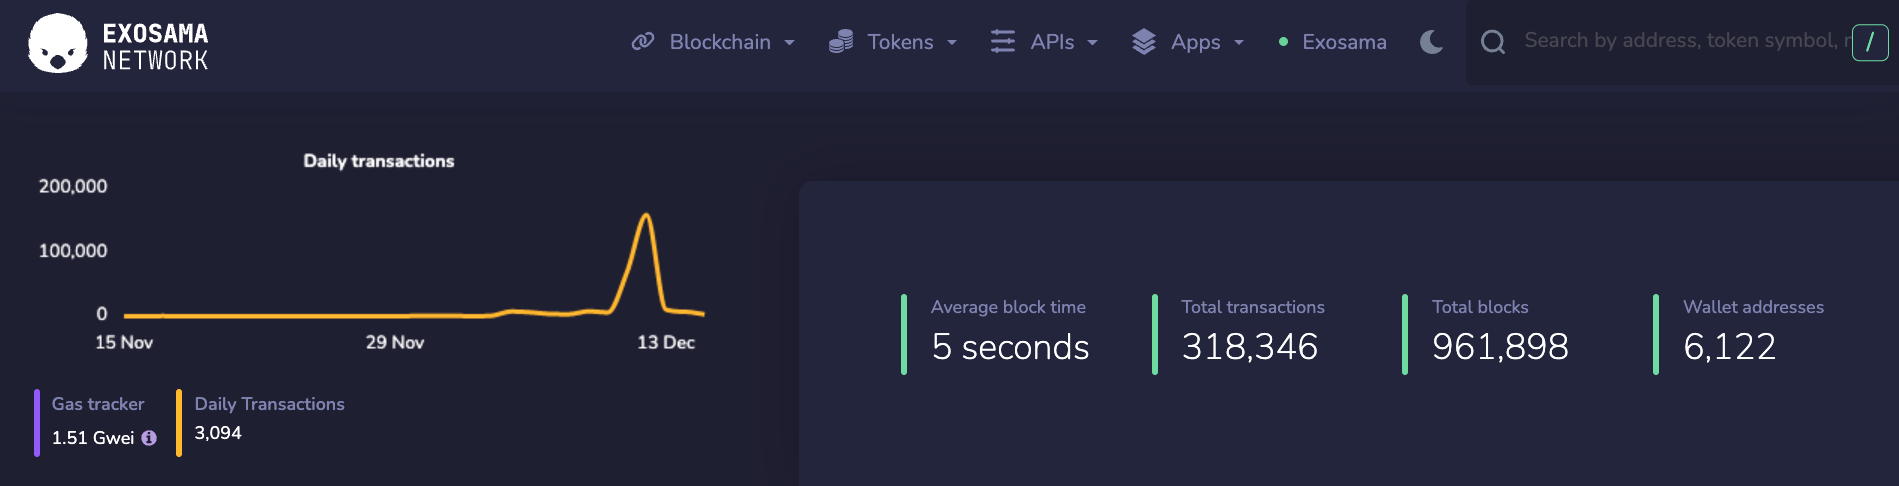The image size is (1899, 486).
Task: Click the Total blocks count 961,898
Action: click(x=1500, y=347)
